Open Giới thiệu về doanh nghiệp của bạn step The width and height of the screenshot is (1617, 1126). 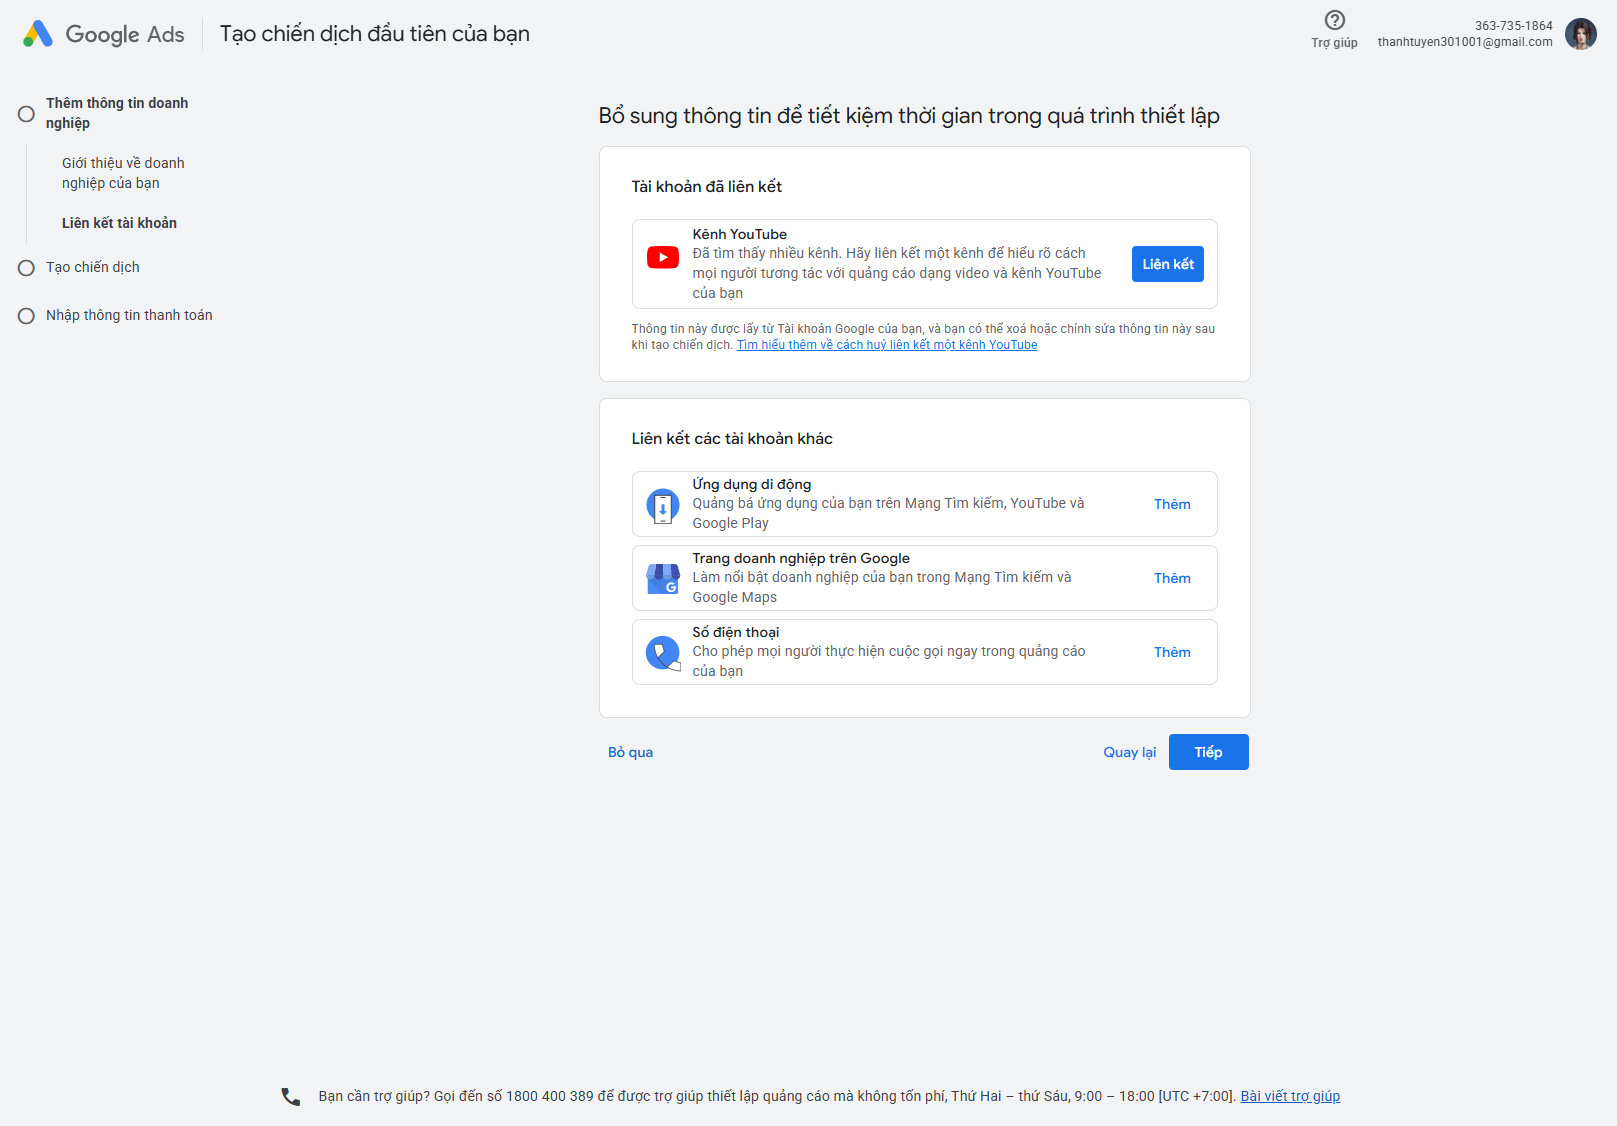(x=123, y=173)
